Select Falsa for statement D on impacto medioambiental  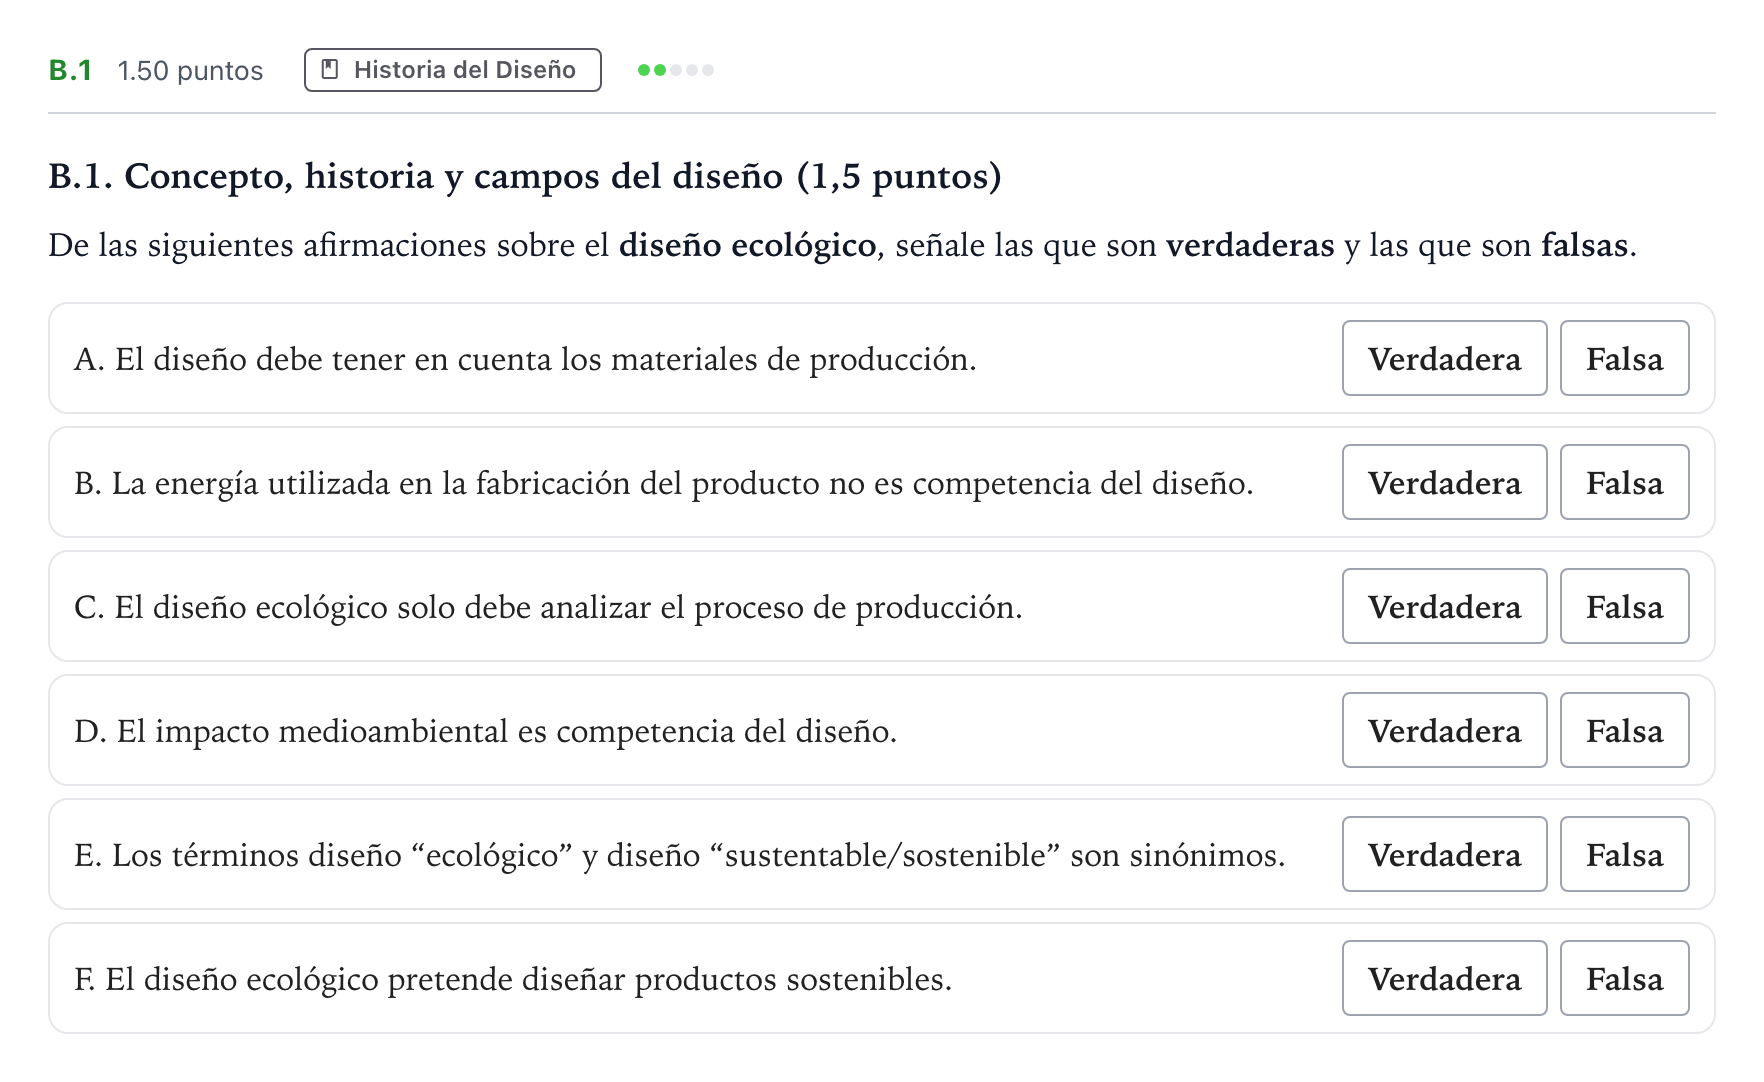point(1624,730)
